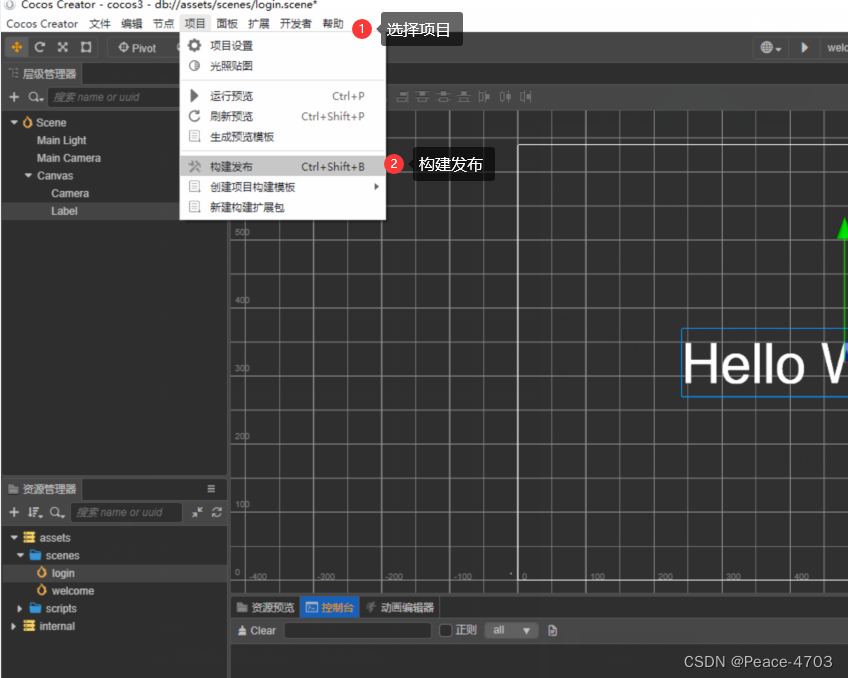Click the globe language icon near top right

pyautogui.click(x=765, y=47)
